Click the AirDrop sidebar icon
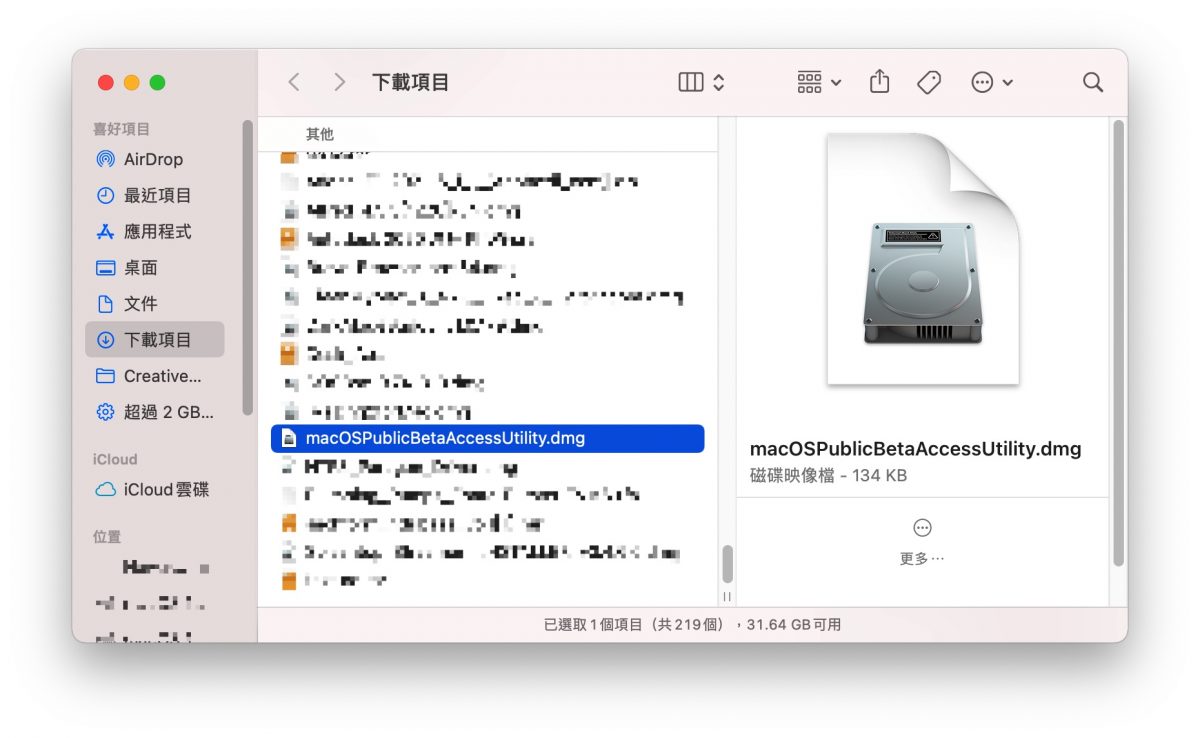Screen dimensions: 1200x738 105,159
